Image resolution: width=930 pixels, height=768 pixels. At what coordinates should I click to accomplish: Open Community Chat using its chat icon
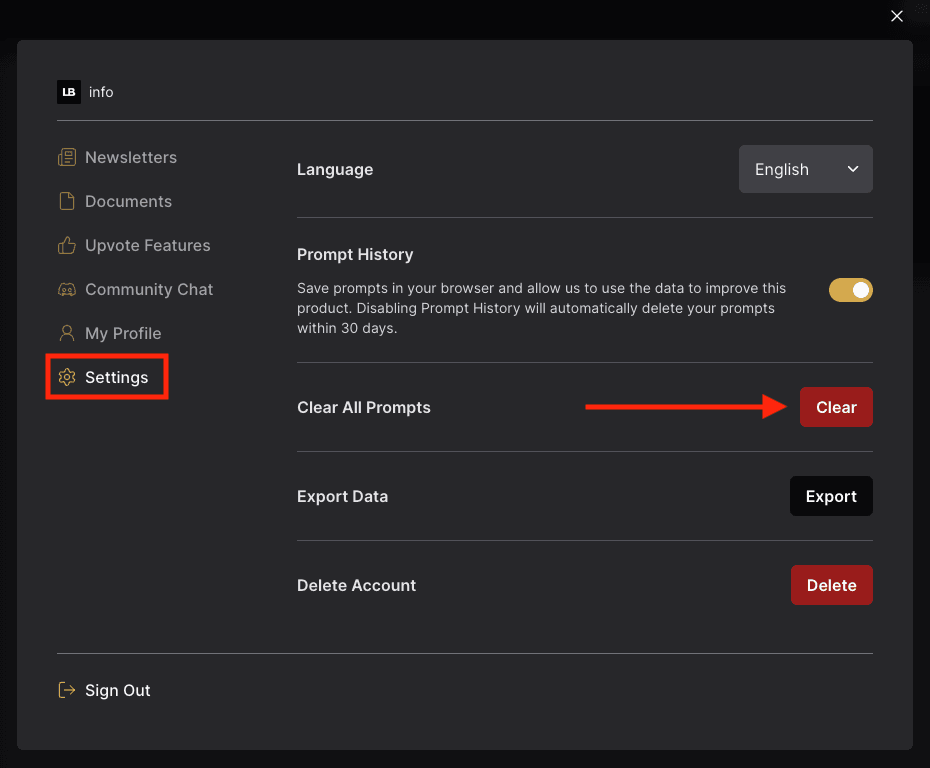[x=67, y=289]
